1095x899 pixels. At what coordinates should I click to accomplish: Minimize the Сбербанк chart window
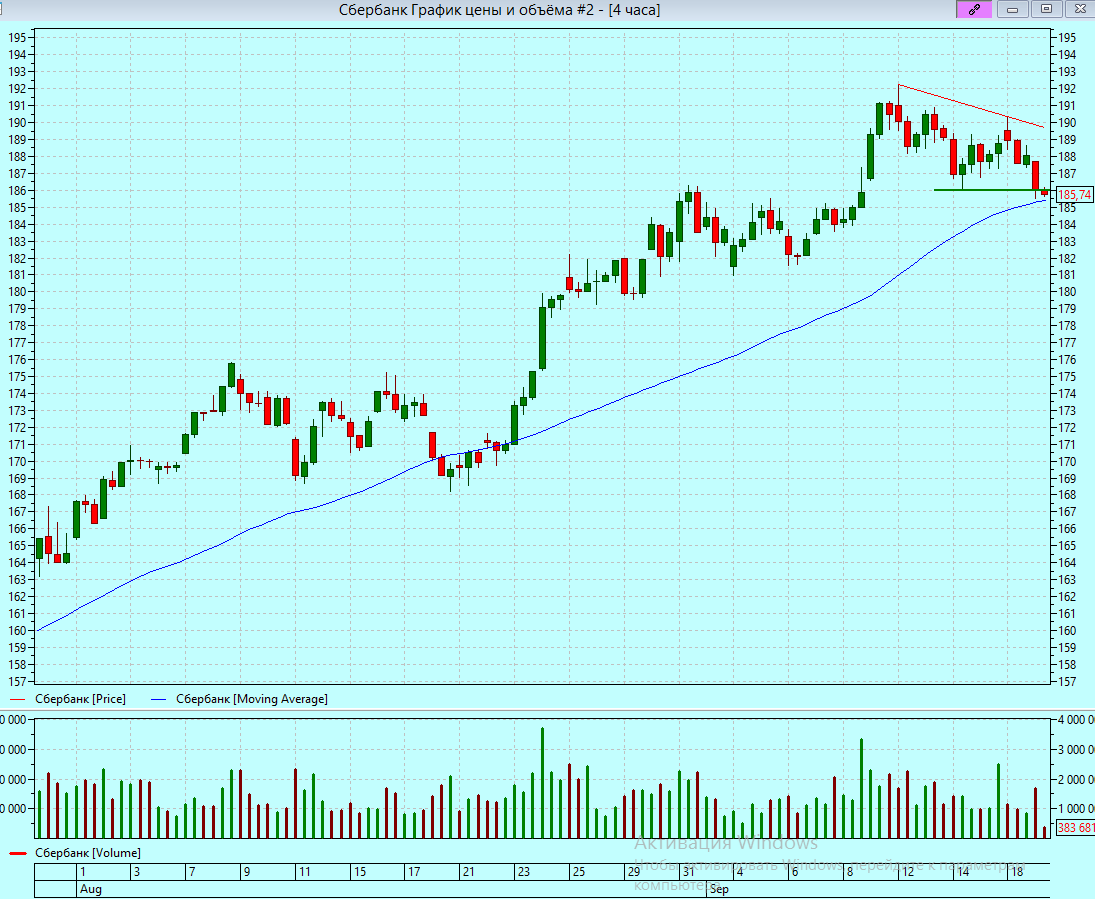(x=1012, y=9)
